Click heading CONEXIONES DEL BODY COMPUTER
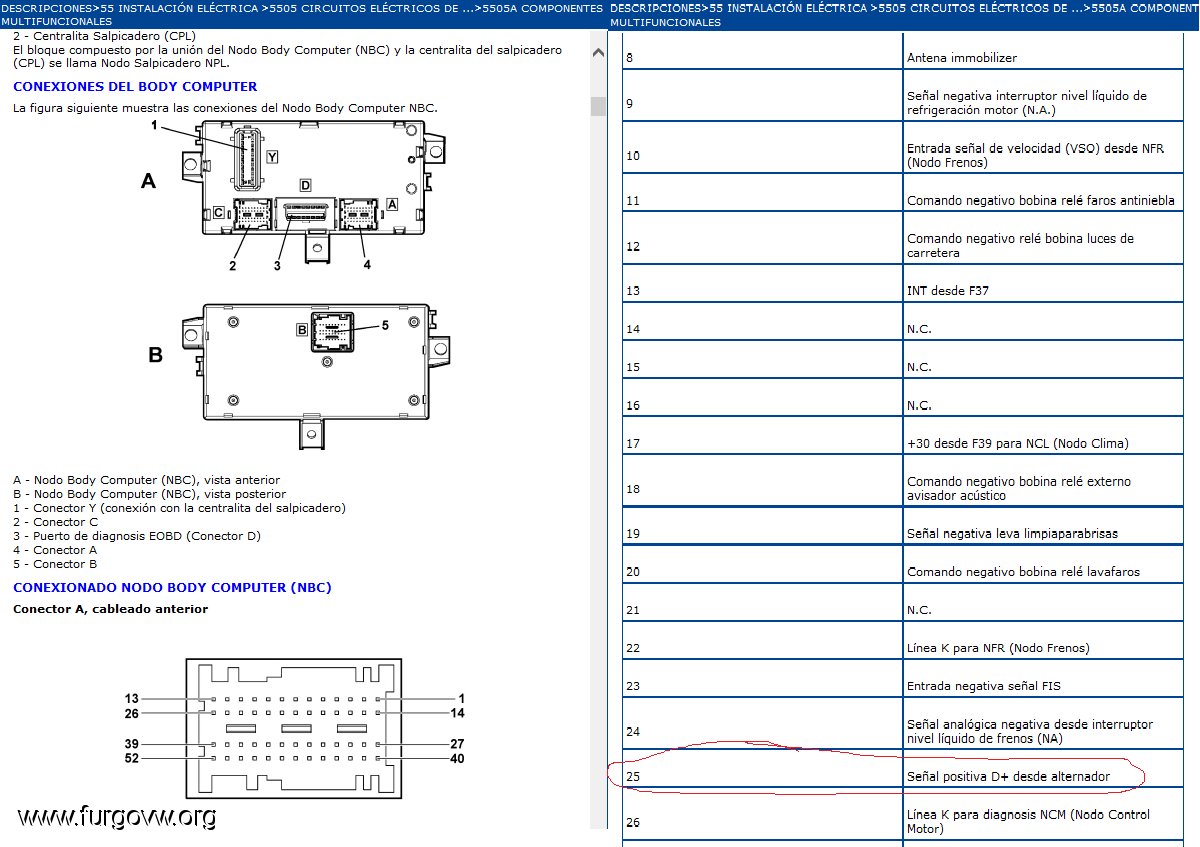Screen dimensions: 1200x847 pyautogui.click(x=135, y=86)
